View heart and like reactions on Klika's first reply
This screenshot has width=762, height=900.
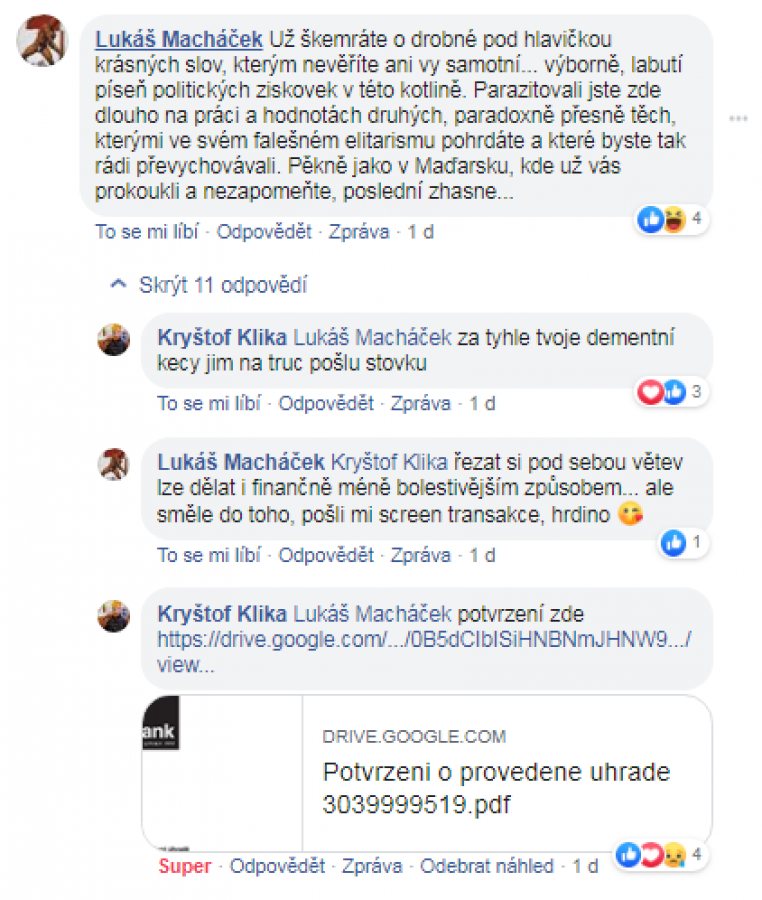pyautogui.click(x=671, y=392)
